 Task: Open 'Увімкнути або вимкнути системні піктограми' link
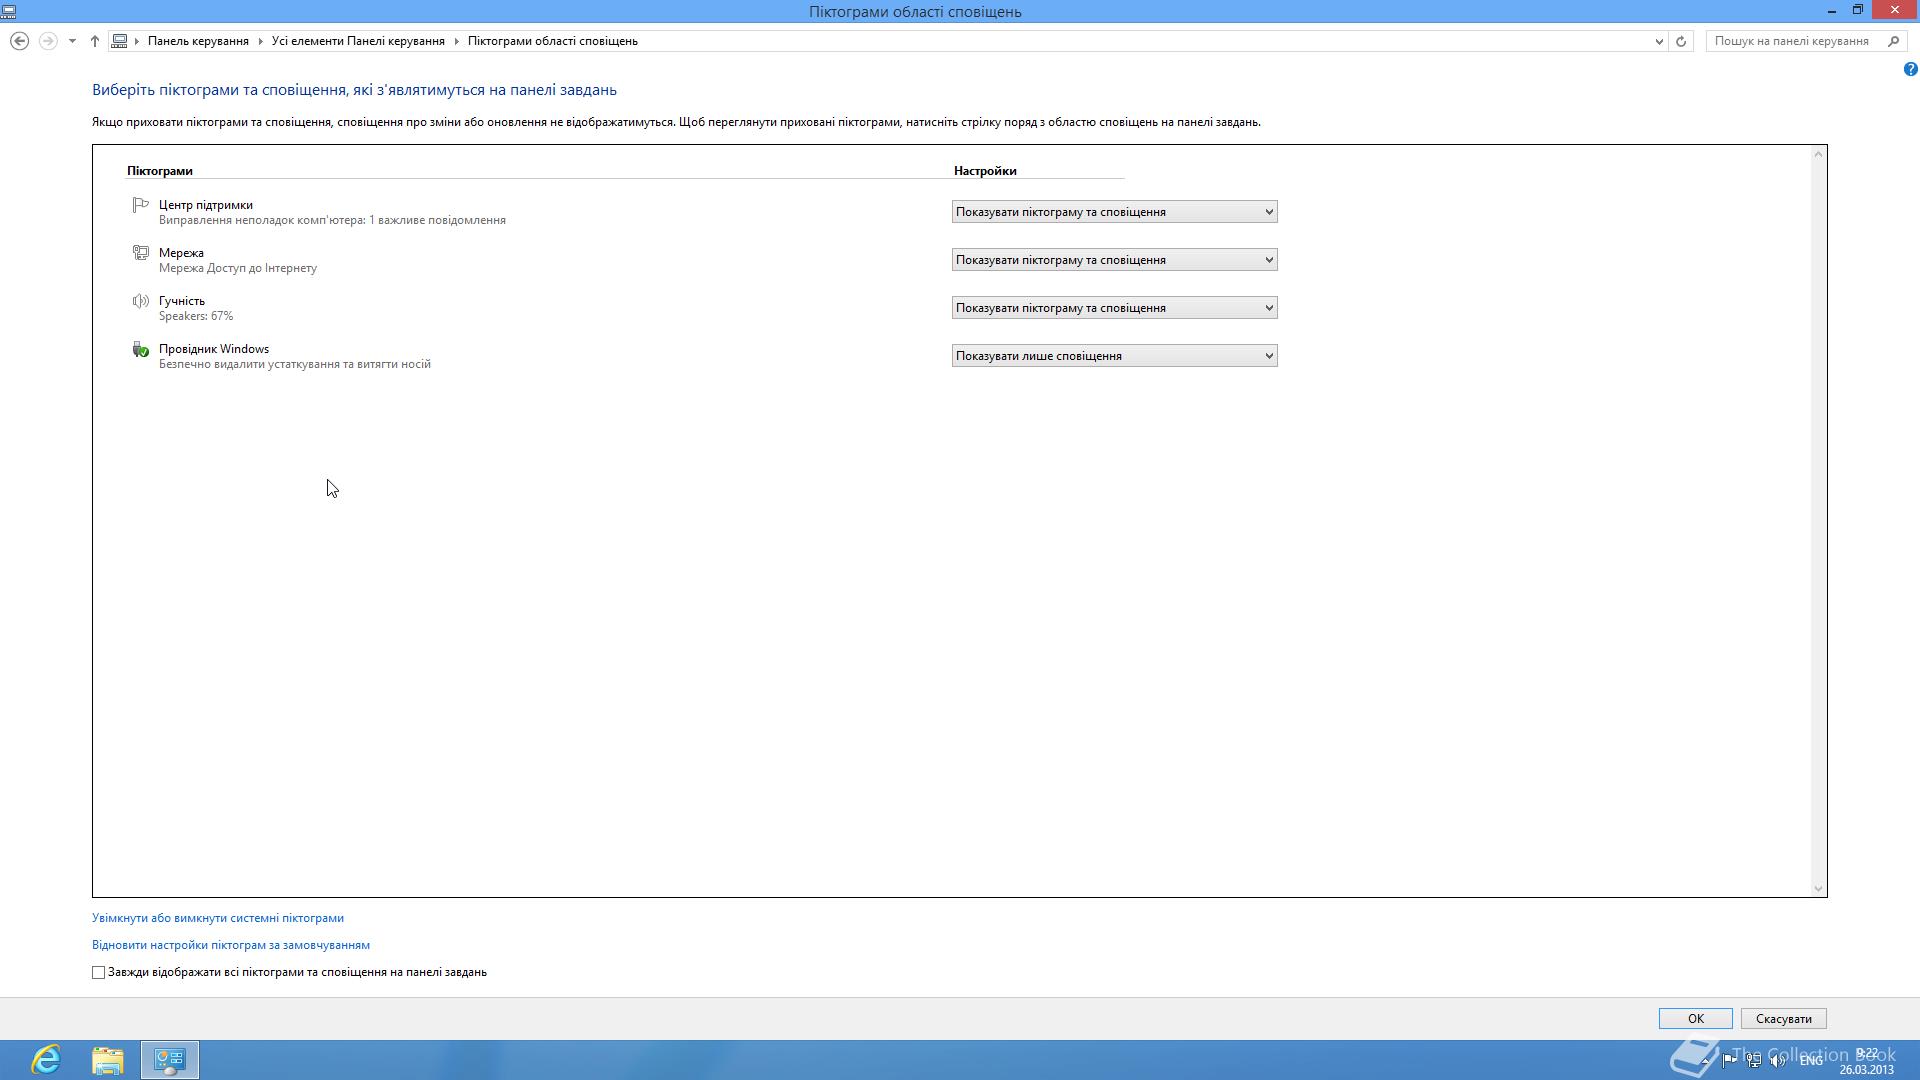218,918
